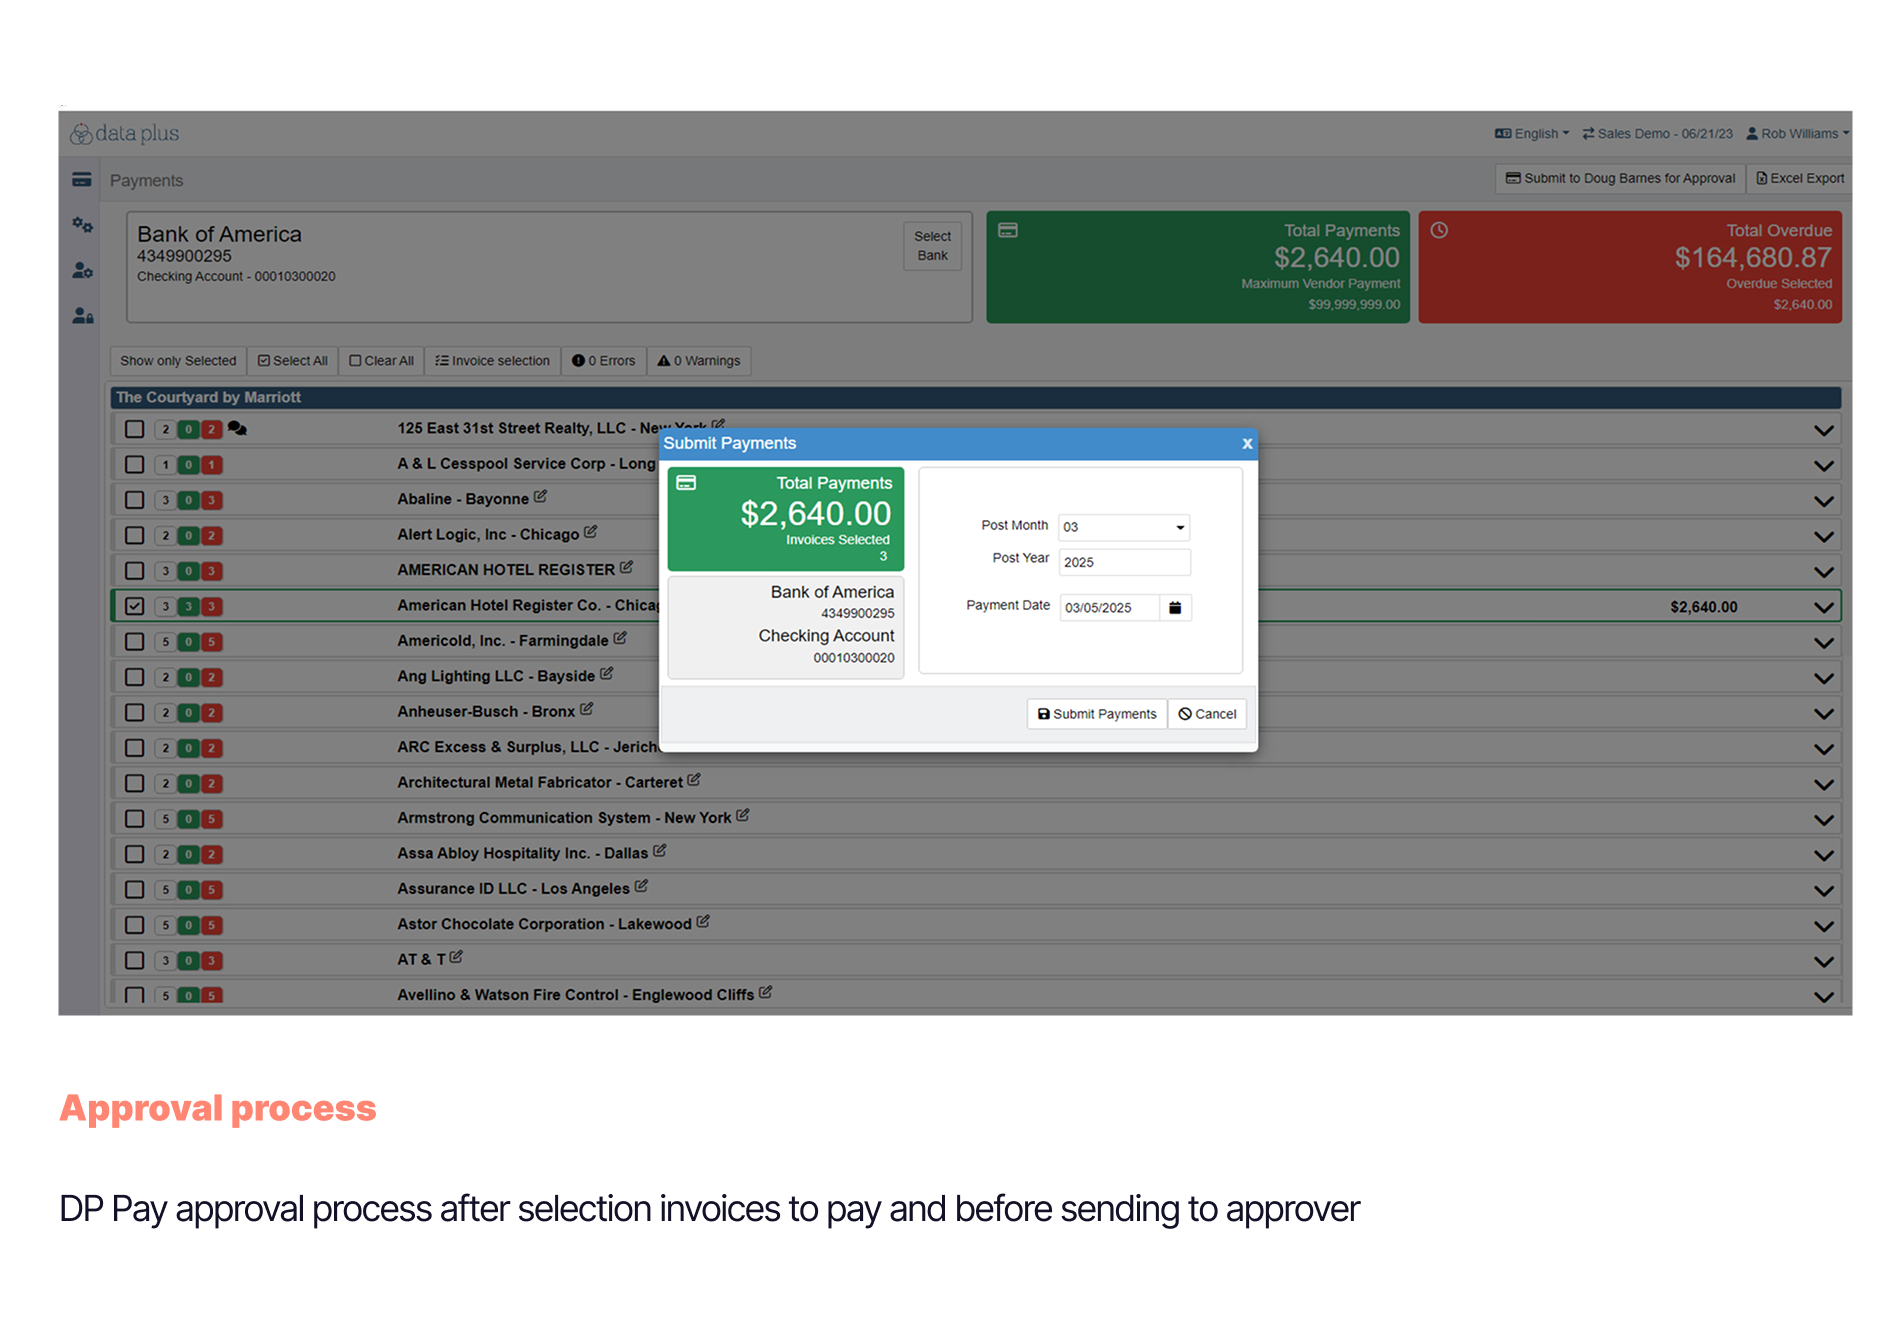The height and width of the screenshot is (1317, 1898).
Task: Click the edit icon next to Armstrong Communication System
Action: pyautogui.click(x=742, y=815)
